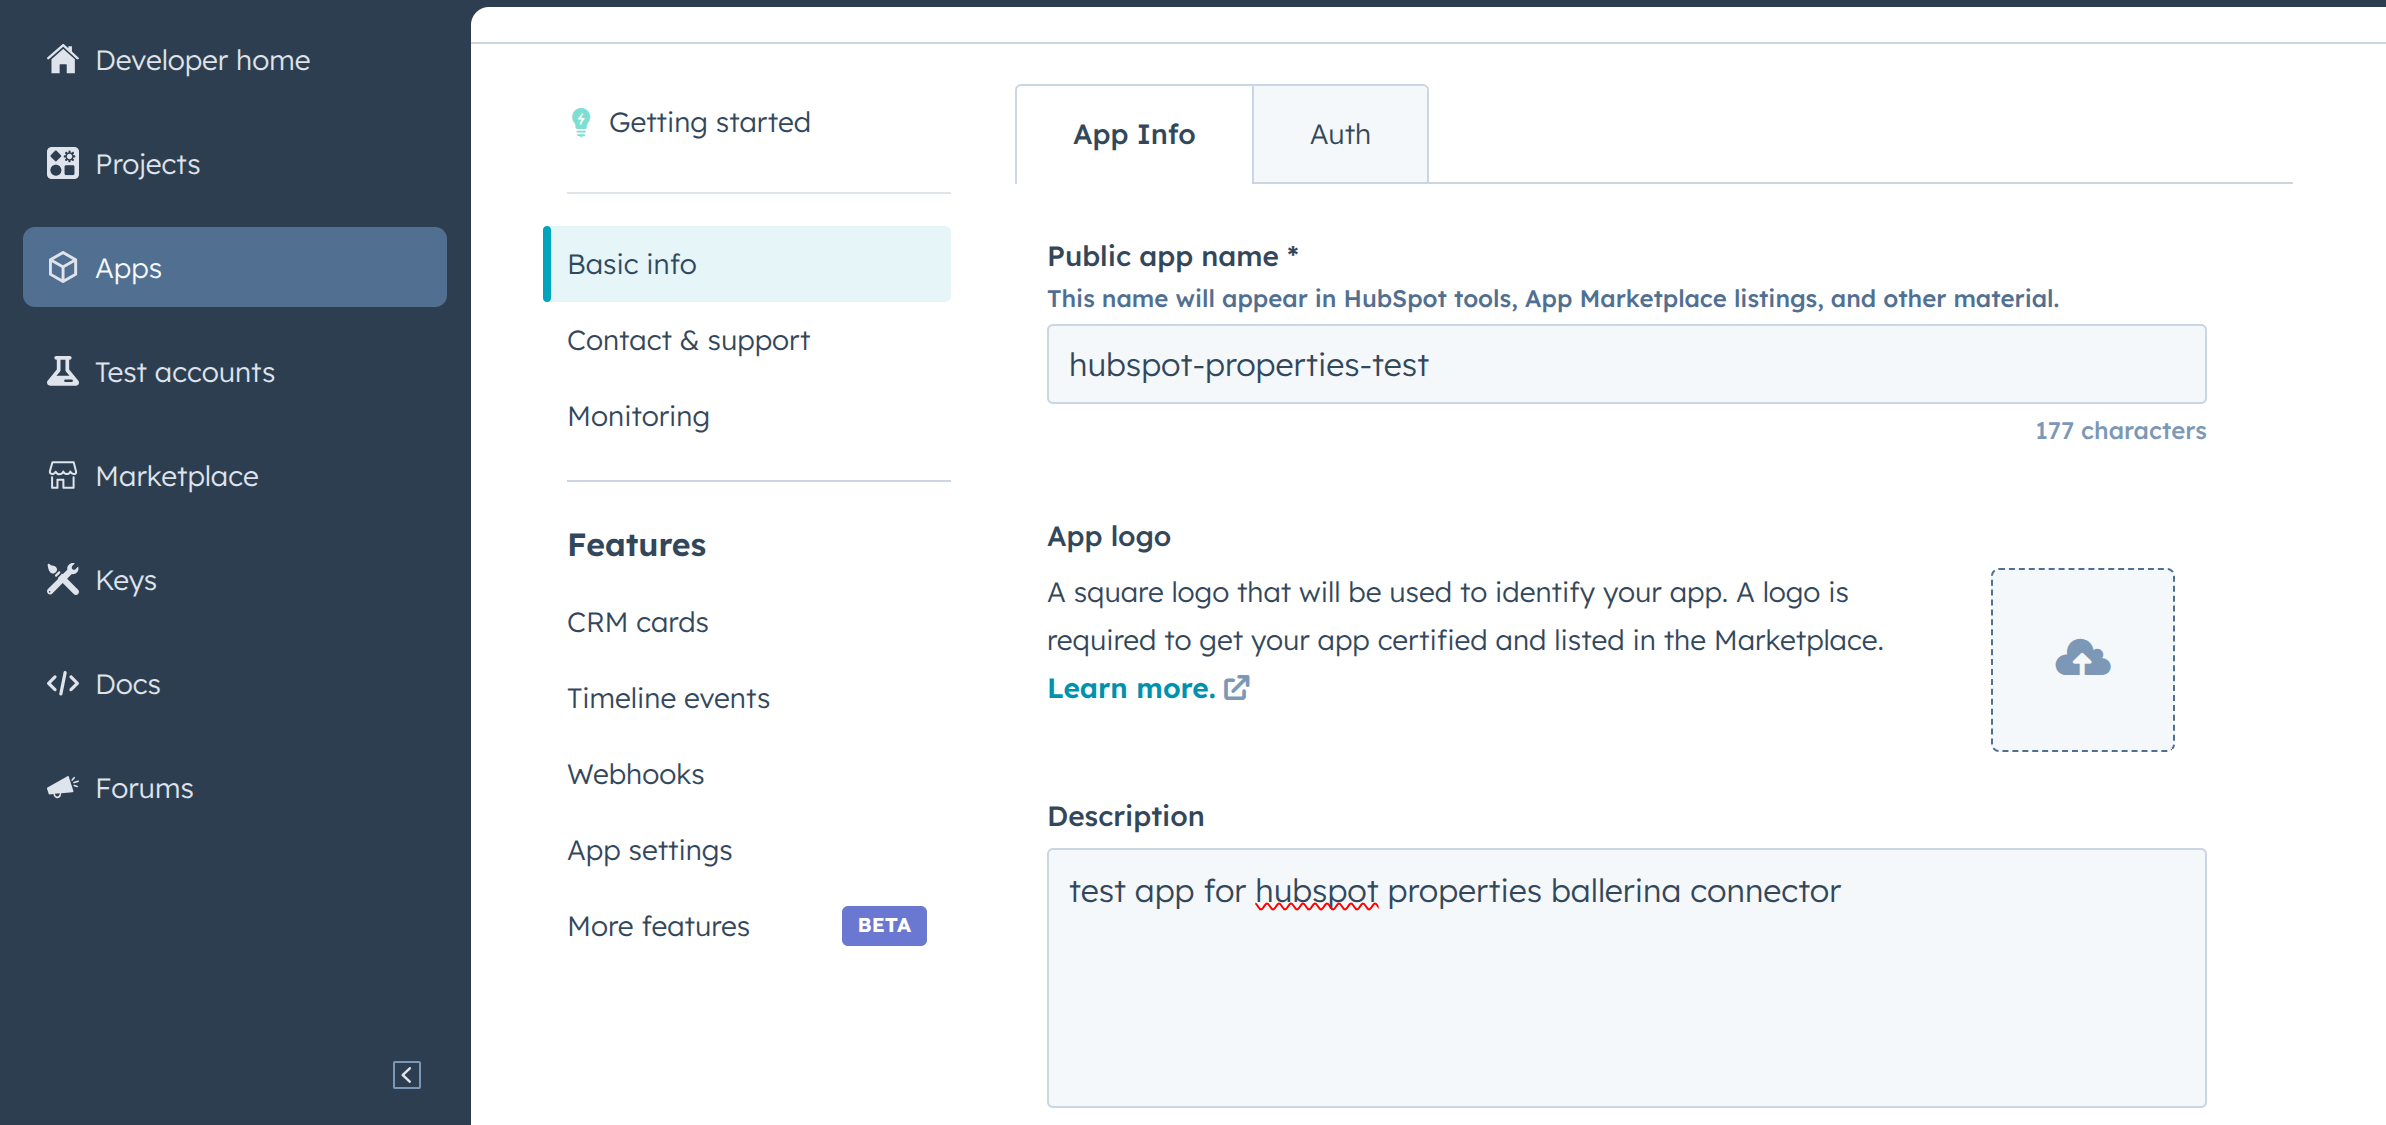Click the Apps cube icon

point(62,267)
